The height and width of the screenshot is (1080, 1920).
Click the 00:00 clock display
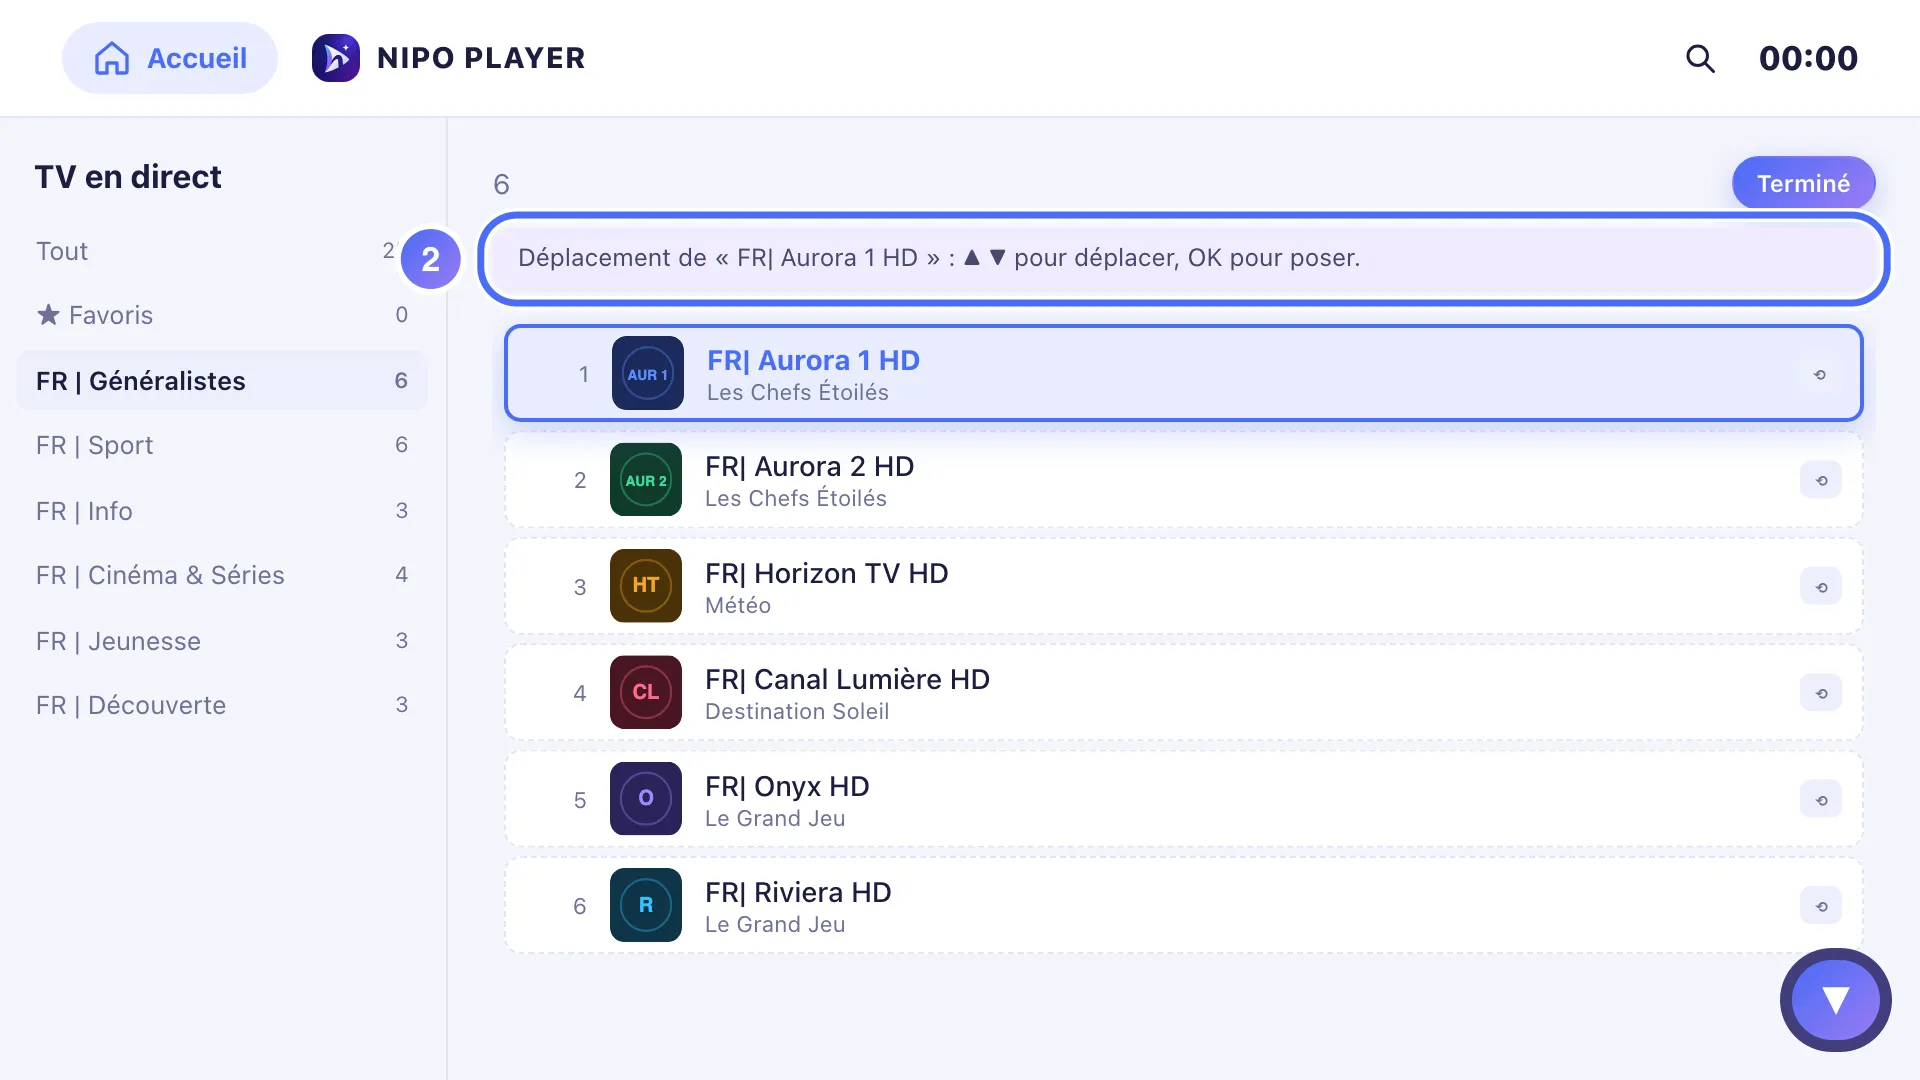point(1808,58)
